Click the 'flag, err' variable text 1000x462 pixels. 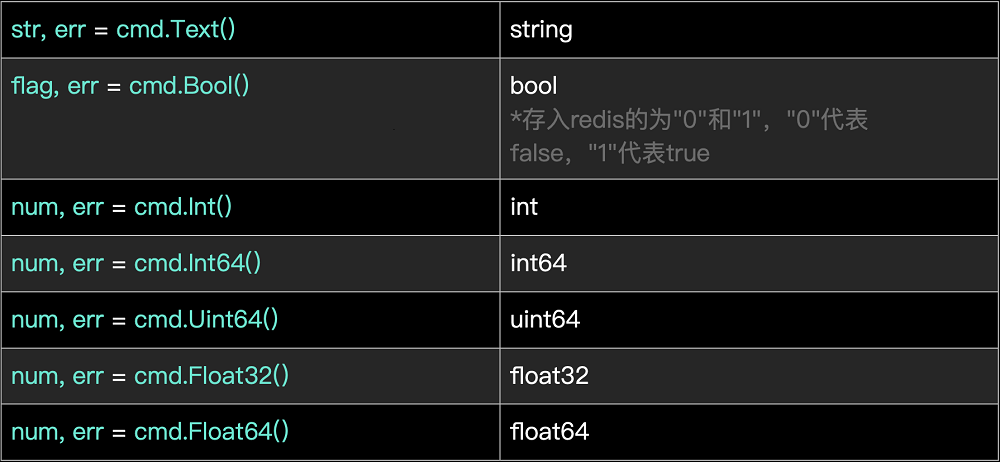(54, 87)
